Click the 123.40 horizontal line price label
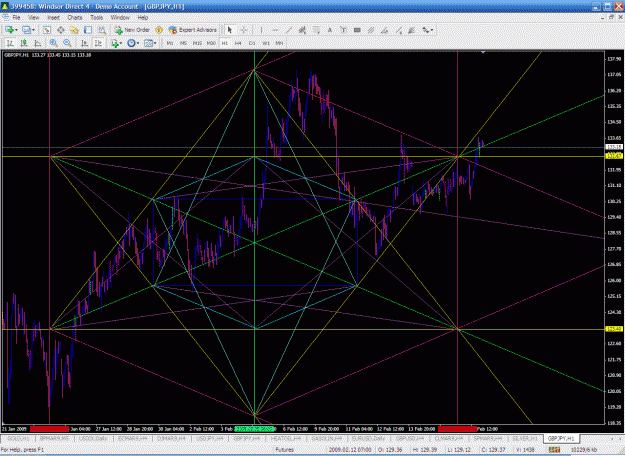 click(614, 329)
